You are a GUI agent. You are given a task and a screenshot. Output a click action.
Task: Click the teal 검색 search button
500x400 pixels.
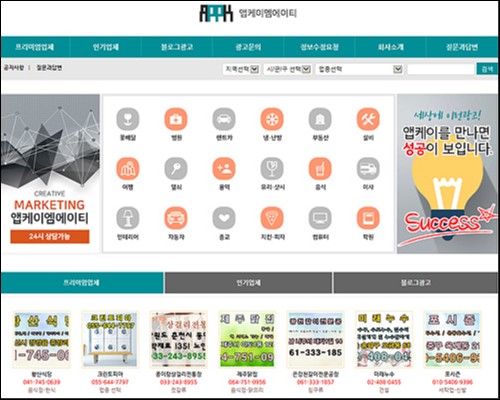coord(487,69)
